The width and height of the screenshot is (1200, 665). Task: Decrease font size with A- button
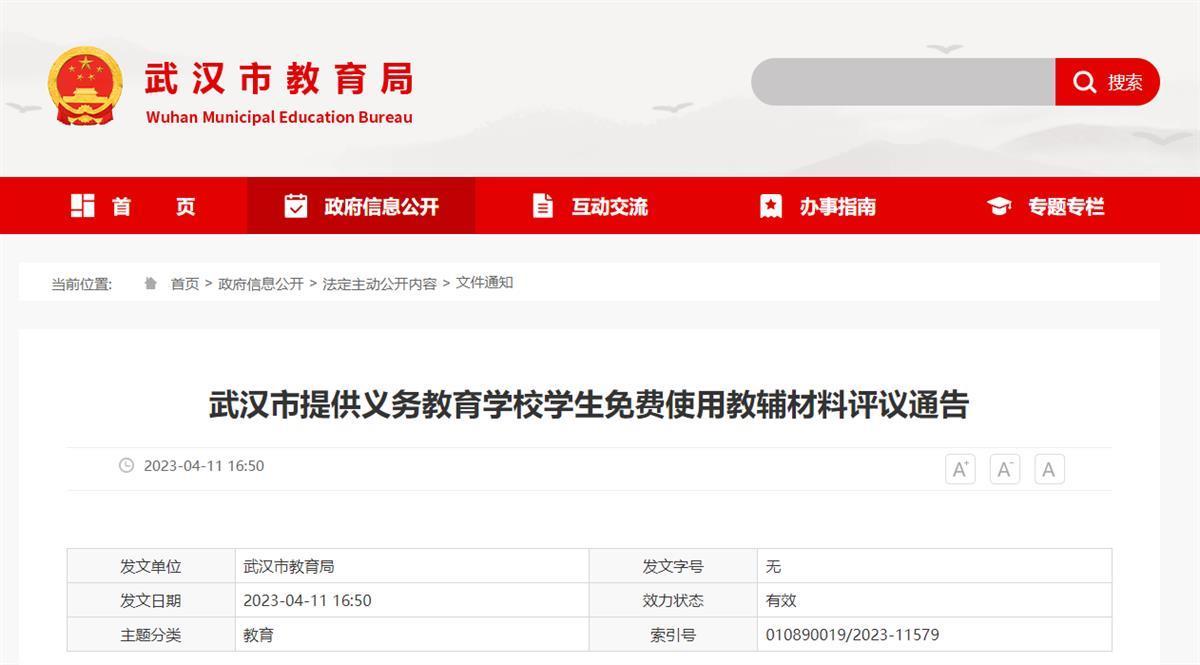pos(1005,469)
